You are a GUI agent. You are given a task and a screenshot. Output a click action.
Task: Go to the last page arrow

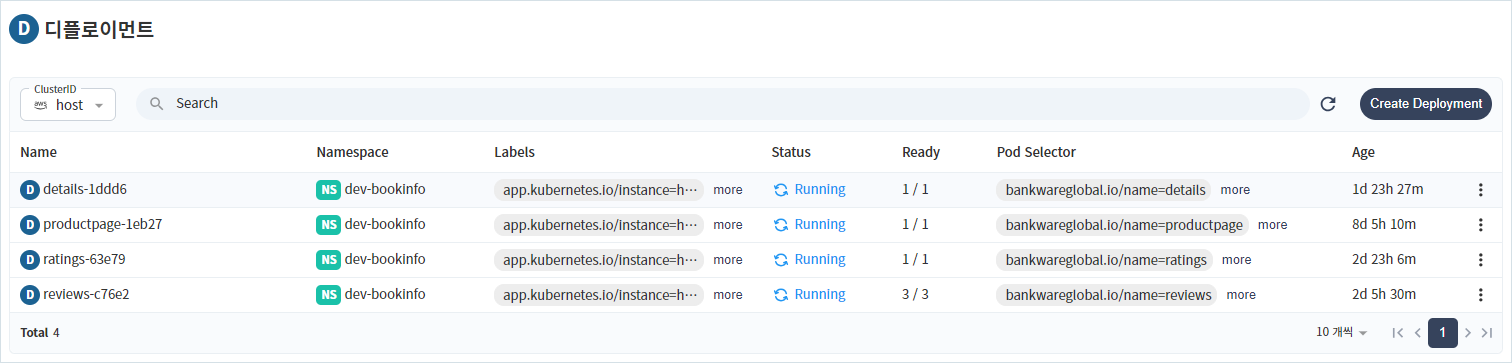pyautogui.click(x=1487, y=332)
